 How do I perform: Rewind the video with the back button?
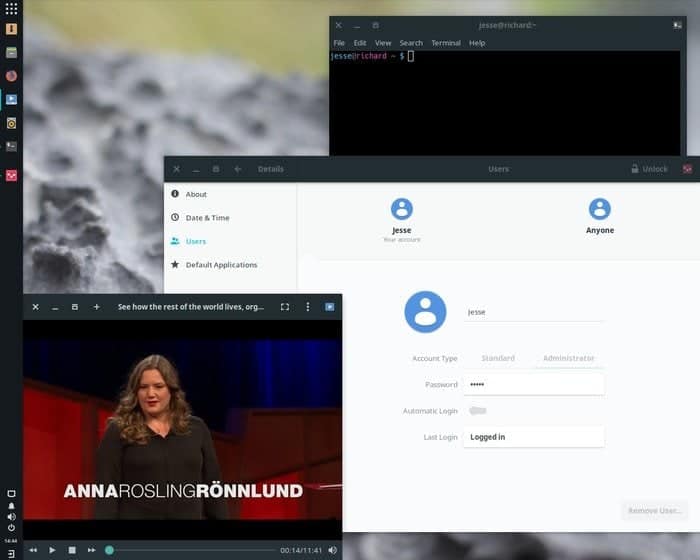click(33, 550)
